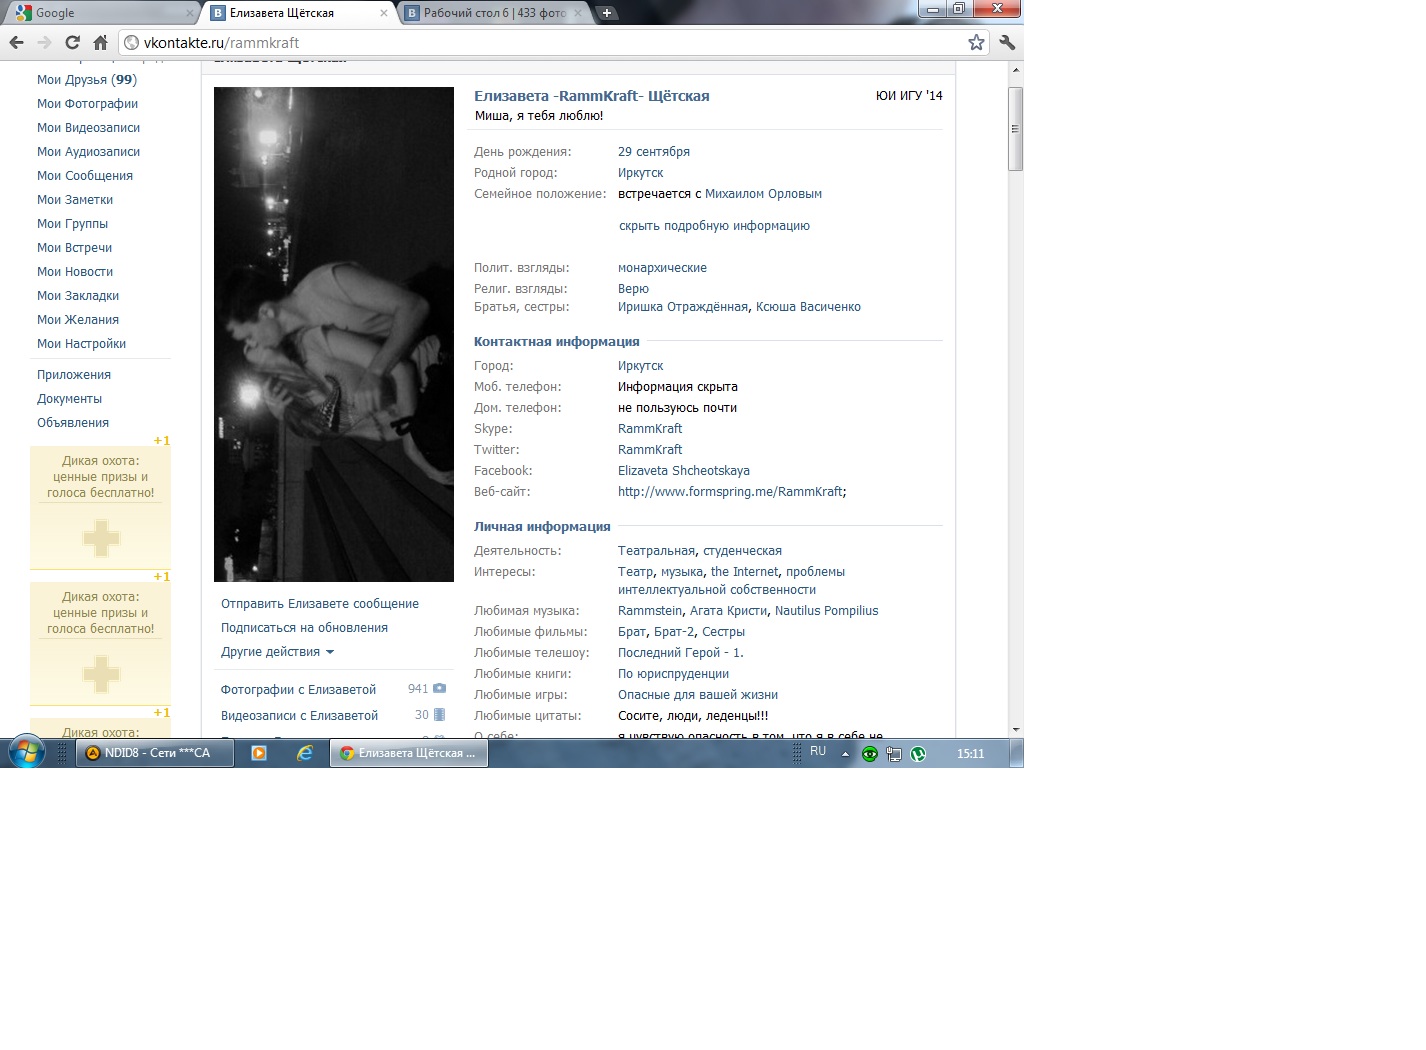Open Мои Фотографии in the sidebar
The width and height of the screenshot is (1426, 1050).
coord(87,104)
